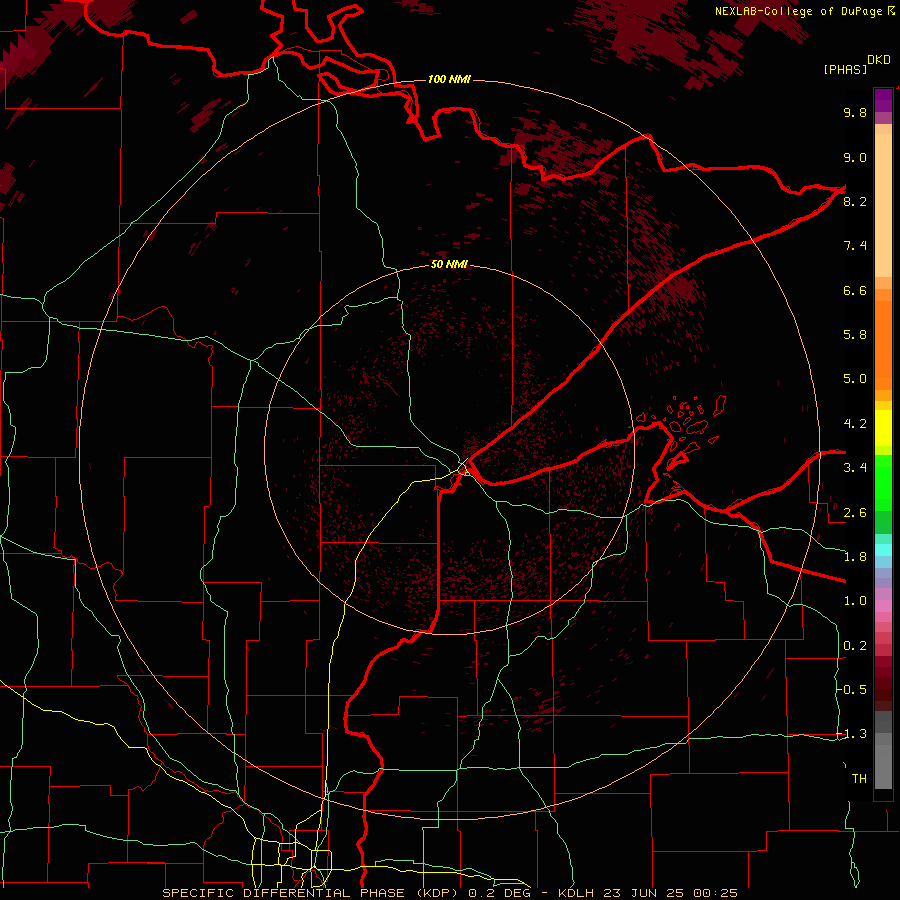
Task: Click the 2.6 scale value
Action: tap(855, 513)
